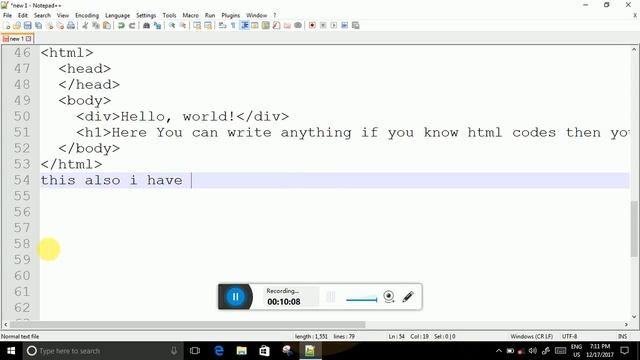The image size is (640, 360).
Task: Cut selection with the scissors icon
Action: 85,25
